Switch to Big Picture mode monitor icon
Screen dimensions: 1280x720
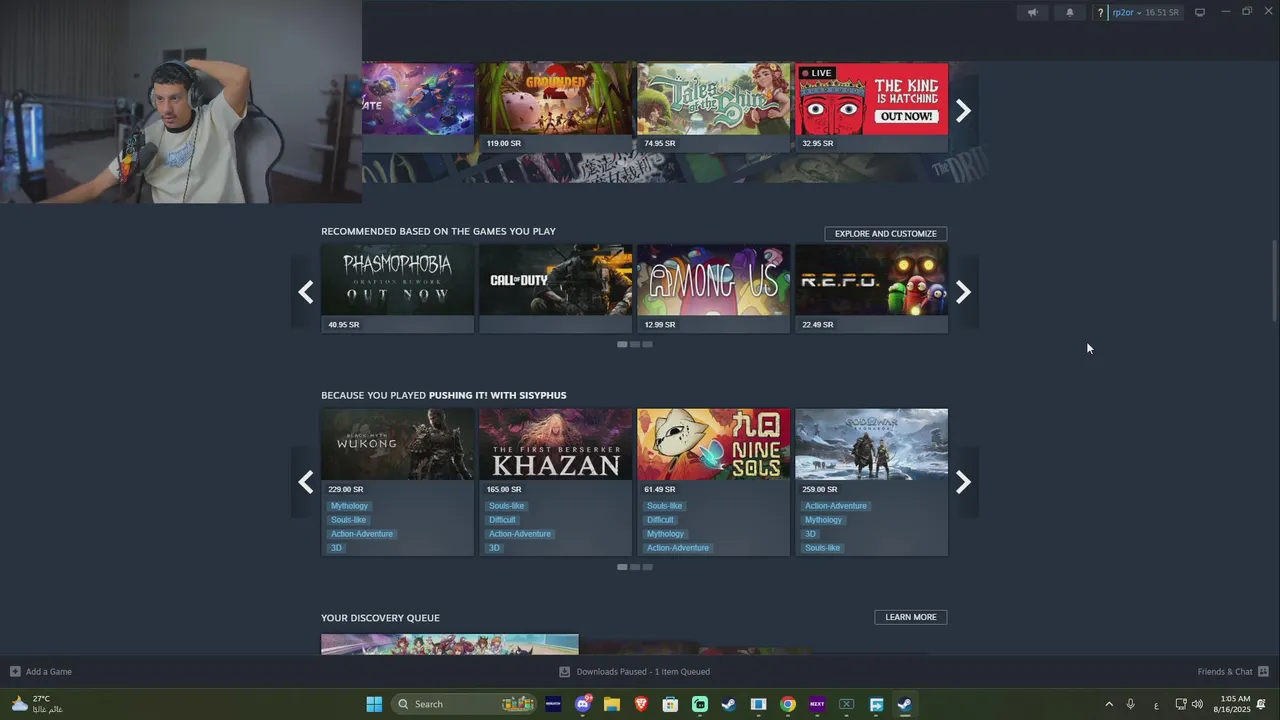click(1200, 12)
